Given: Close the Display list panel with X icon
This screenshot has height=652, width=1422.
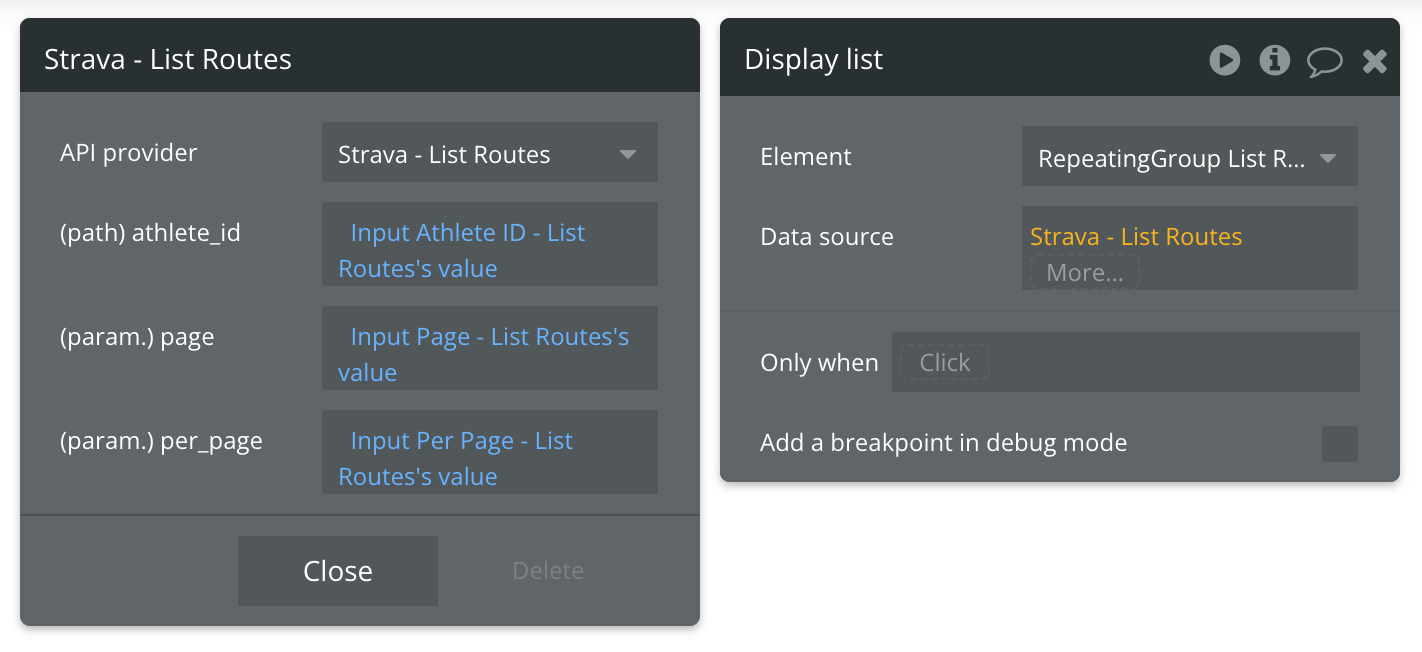Looking at the screenshot, I should click(x=1375, y=61).
